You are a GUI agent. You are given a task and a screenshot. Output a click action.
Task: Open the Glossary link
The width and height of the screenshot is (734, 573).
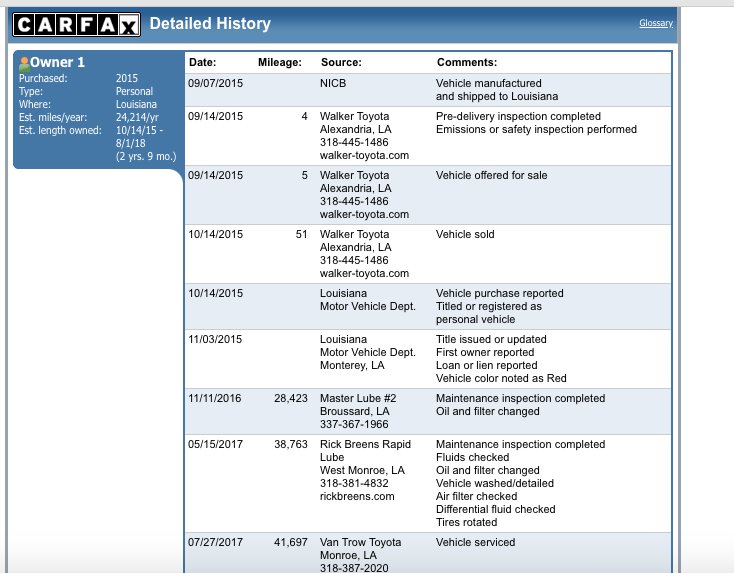pos(656,23)
